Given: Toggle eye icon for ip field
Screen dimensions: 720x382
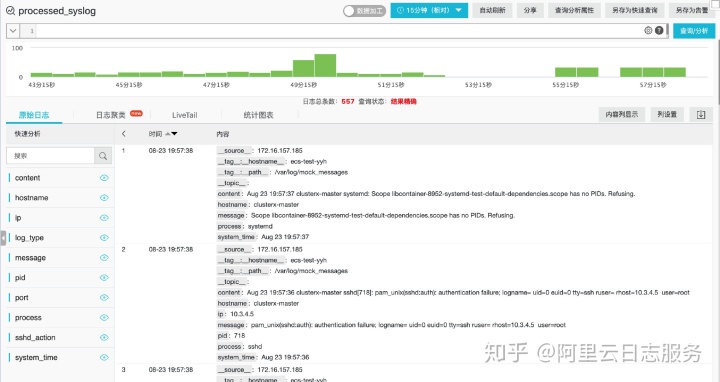Looking at the screenshot, I should point(104,218).
